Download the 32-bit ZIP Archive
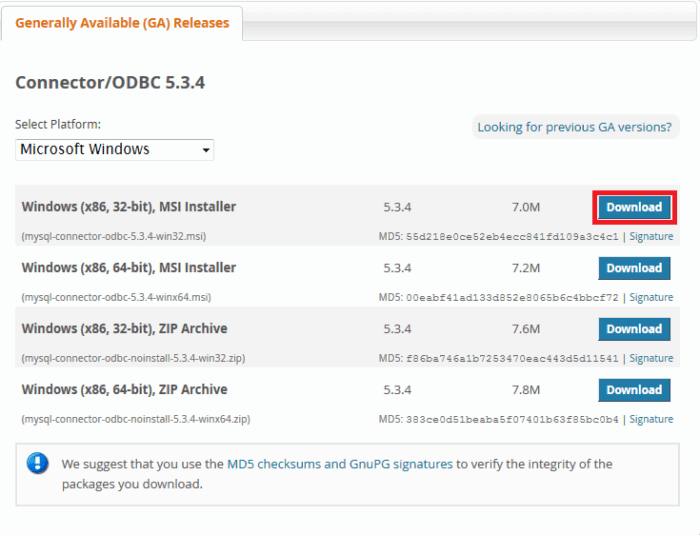Image resolution: width=700 pixels, height=535 pixels. click(x=634, y=329)
